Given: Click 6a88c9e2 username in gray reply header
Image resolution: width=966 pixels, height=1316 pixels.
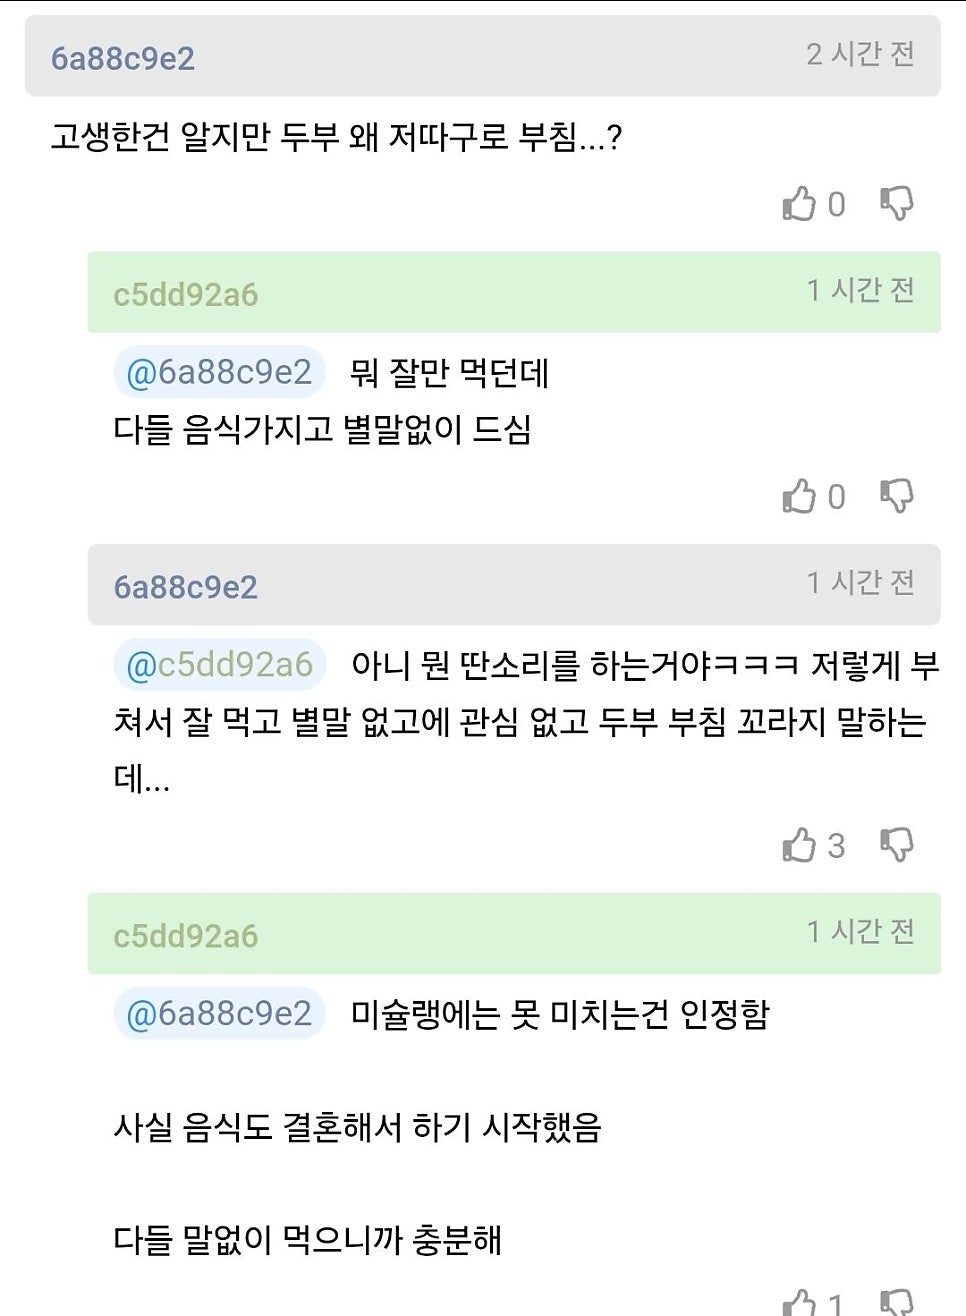Looking at the screenshot, I should click(186, 587).
